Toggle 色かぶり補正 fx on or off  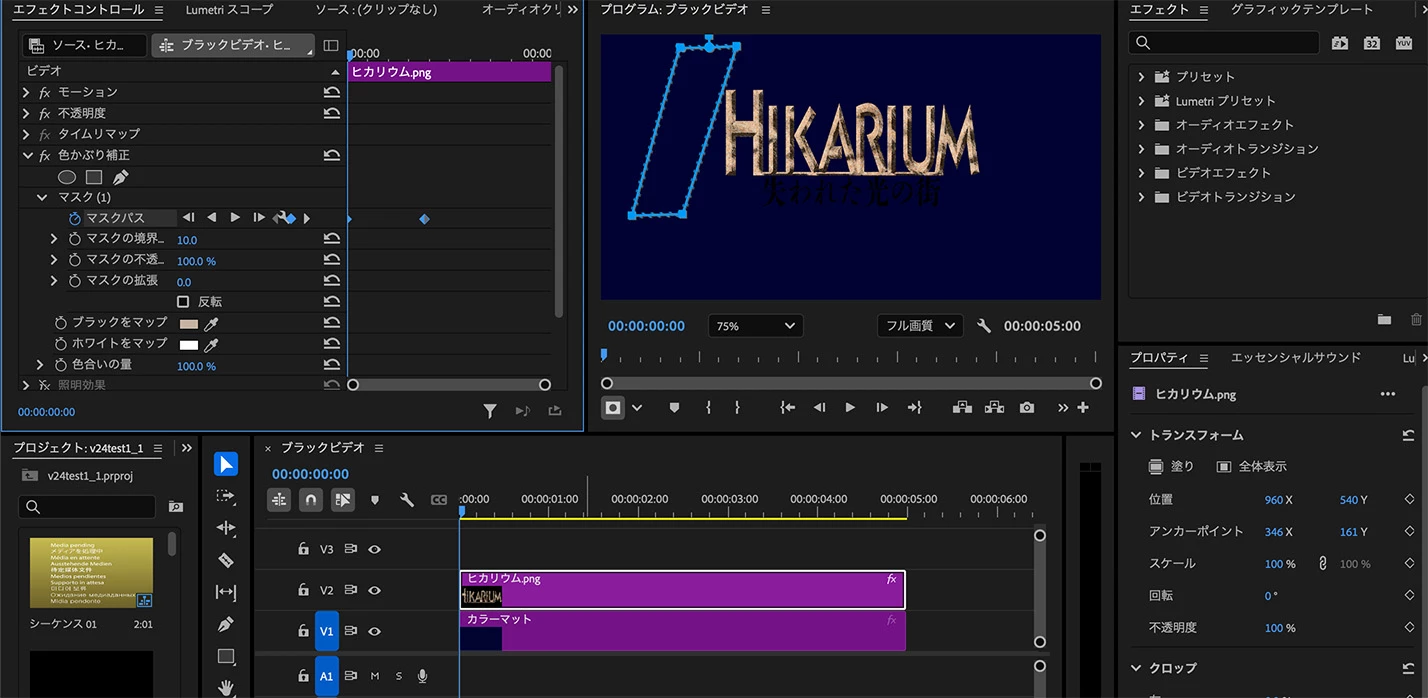click(44, 155)
